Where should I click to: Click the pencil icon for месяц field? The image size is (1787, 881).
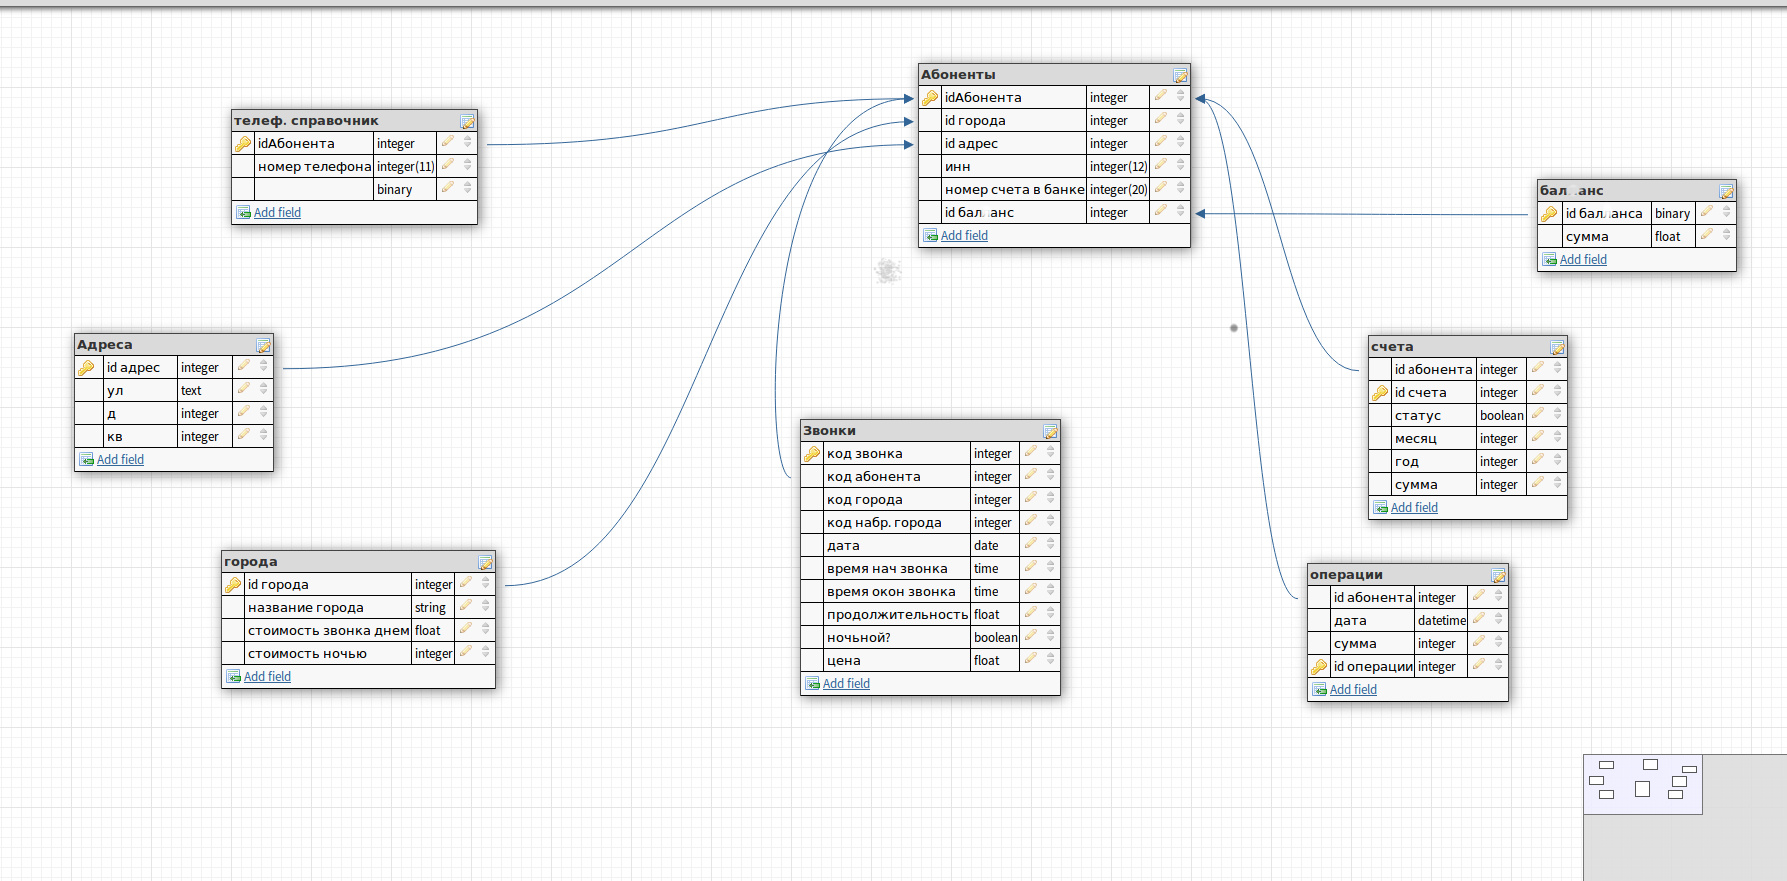tap(1538, 437)
